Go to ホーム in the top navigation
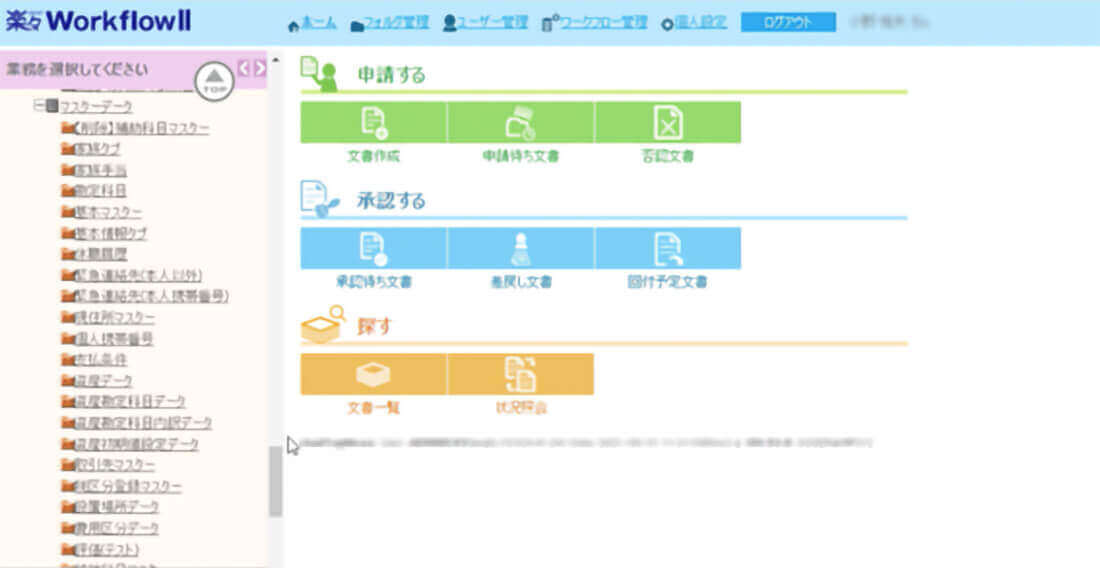Screen dimensions: 1100x568 tap(312, 23)
